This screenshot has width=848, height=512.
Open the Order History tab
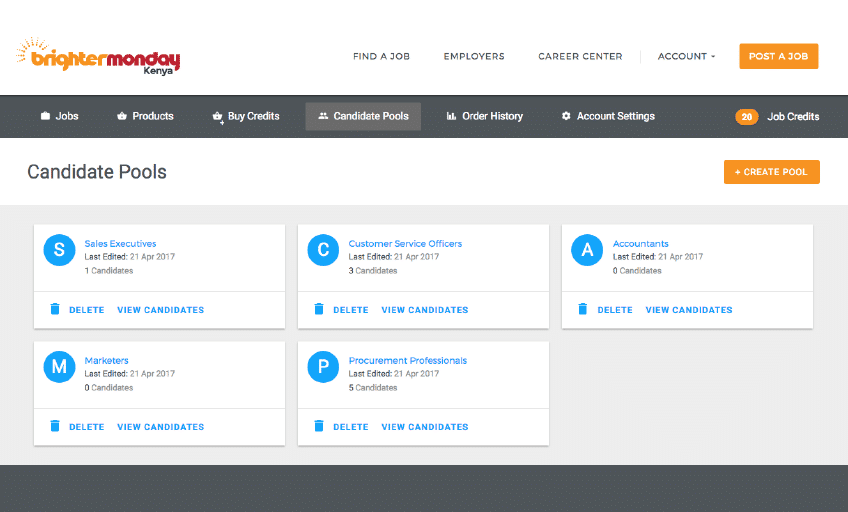484,116
